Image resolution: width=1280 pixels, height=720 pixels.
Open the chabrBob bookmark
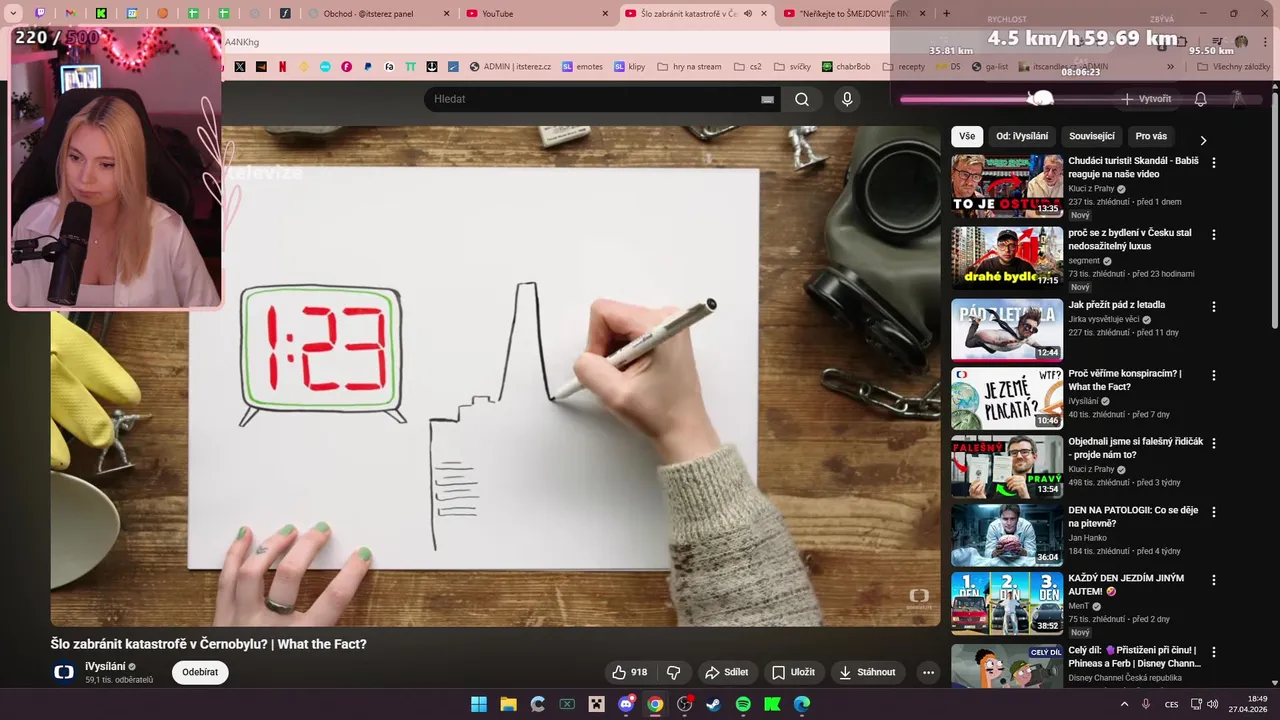click(846, 67)
